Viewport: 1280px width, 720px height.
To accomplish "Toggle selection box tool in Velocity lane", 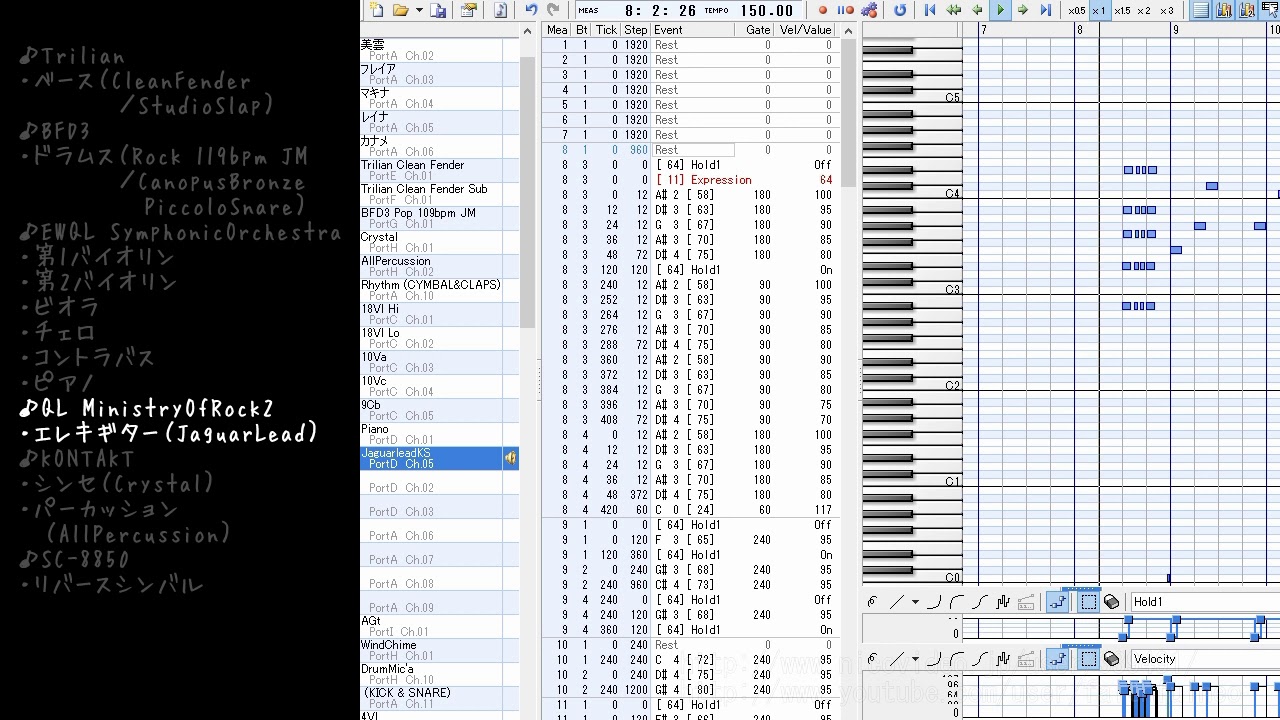I will (1088, 659).
